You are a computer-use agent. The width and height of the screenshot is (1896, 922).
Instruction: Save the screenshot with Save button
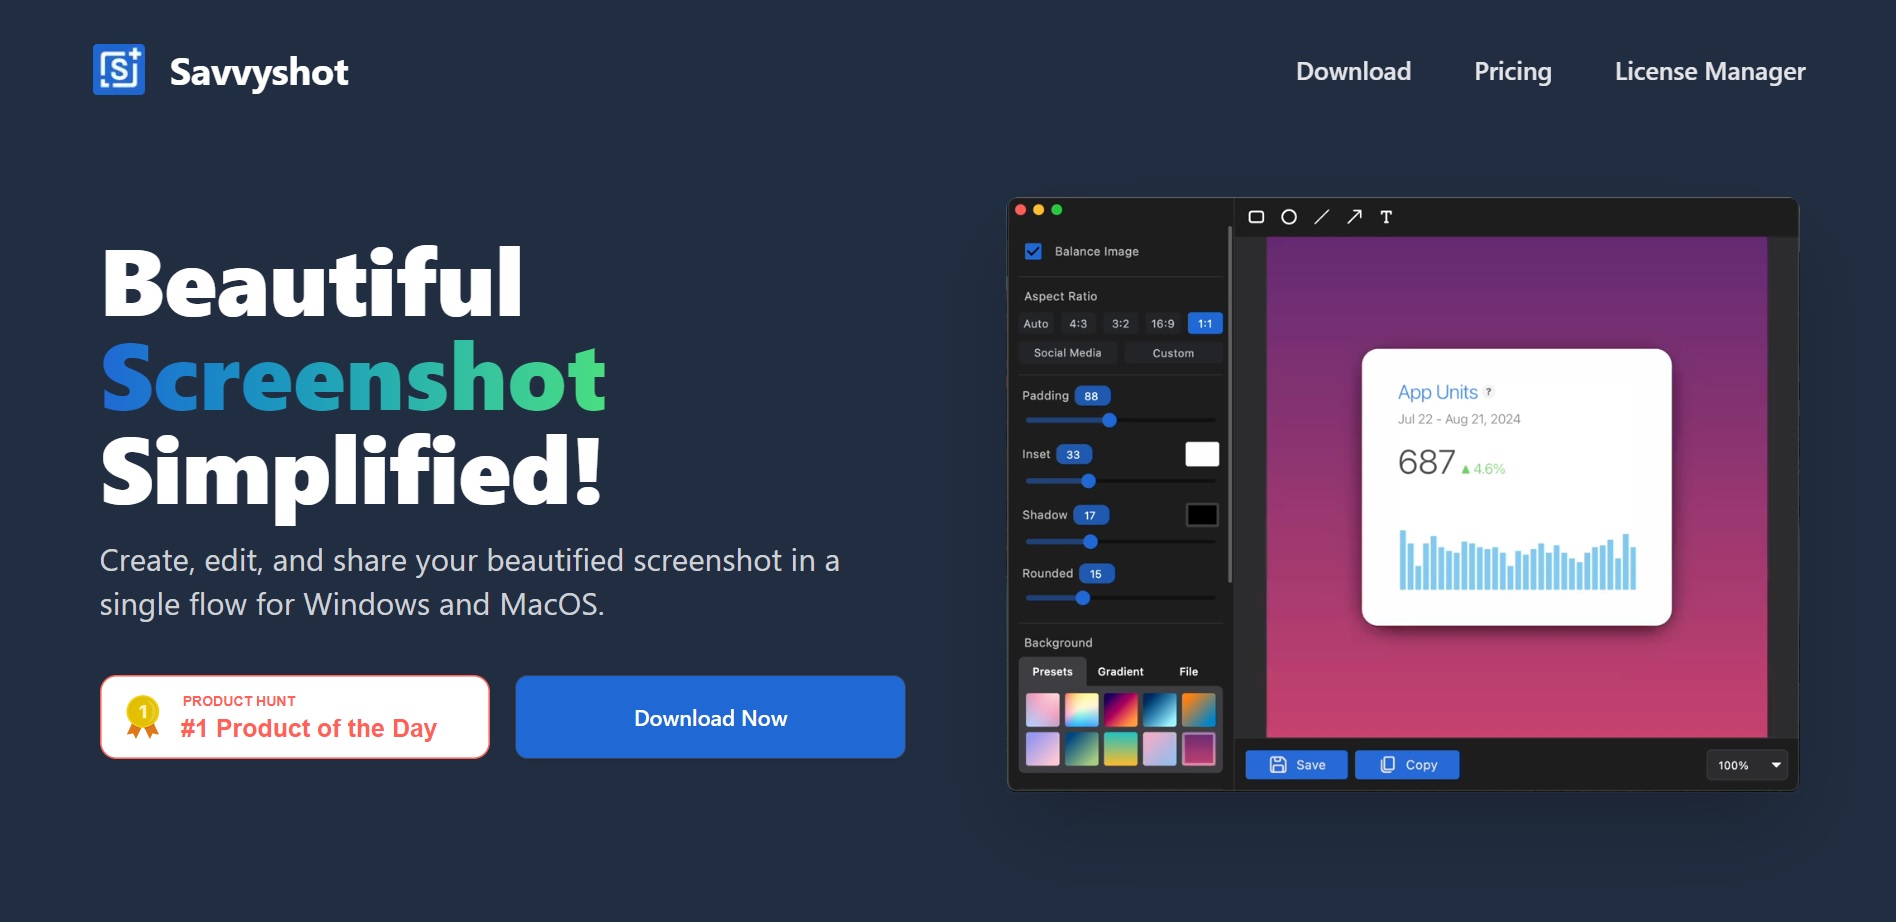1296,765
